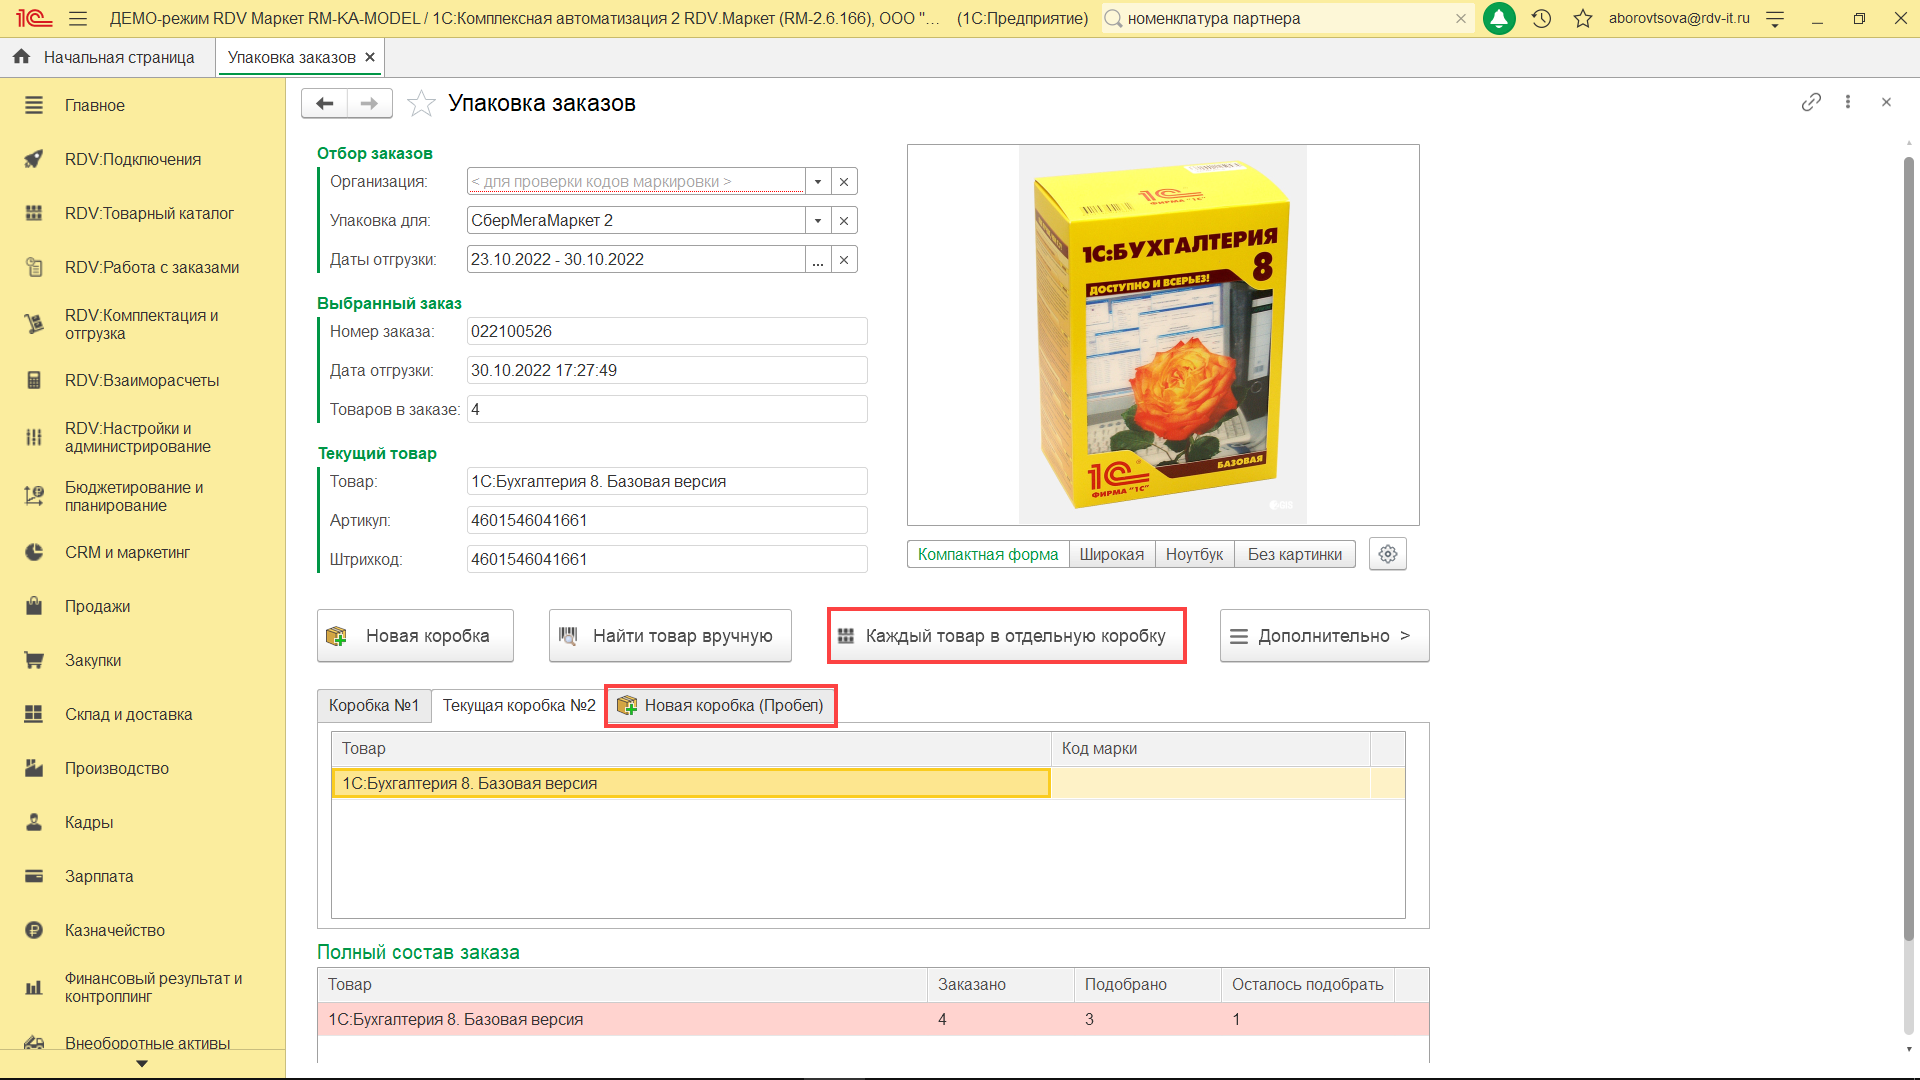The image size is (1920, 1080).
Task: Expand the Организация dropdown arrow
Action: point(818,181)
